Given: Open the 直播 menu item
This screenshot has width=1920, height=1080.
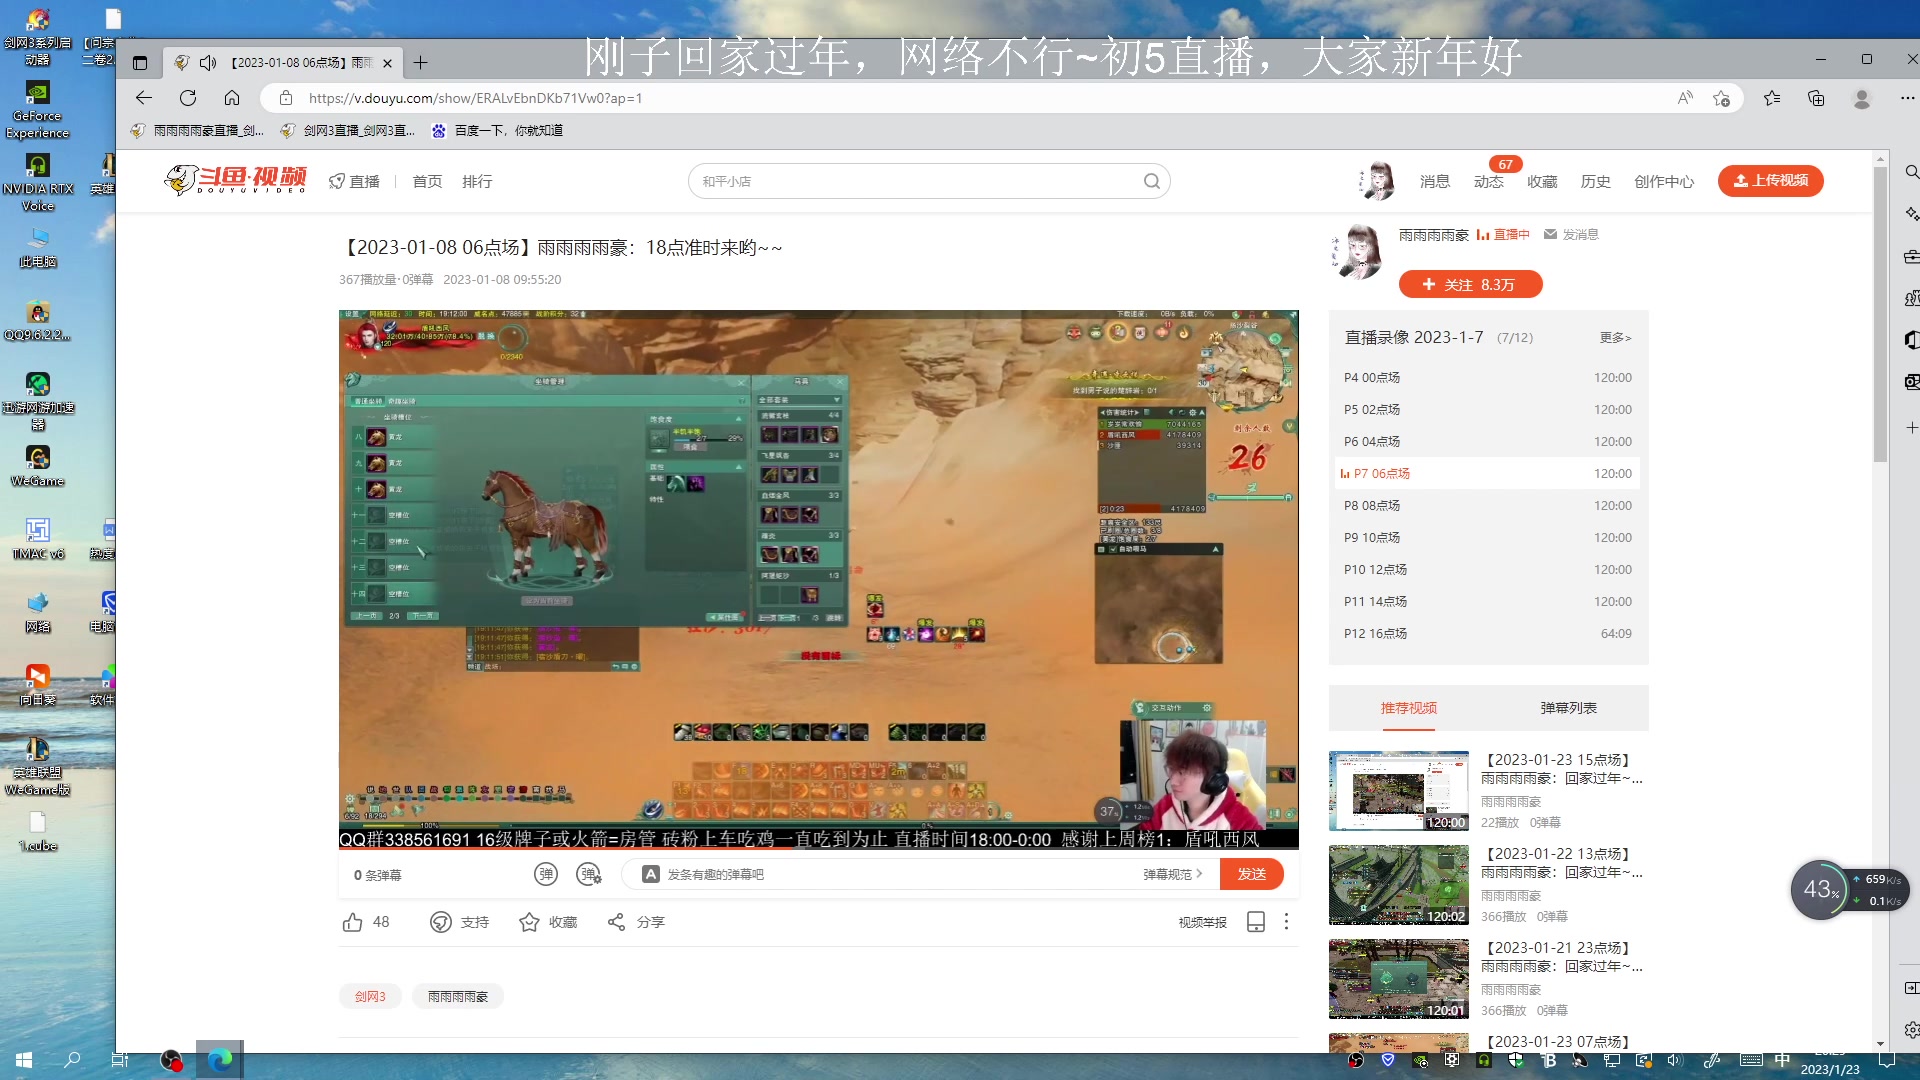Looking at the screenshot, I should (x=354, y=181).
